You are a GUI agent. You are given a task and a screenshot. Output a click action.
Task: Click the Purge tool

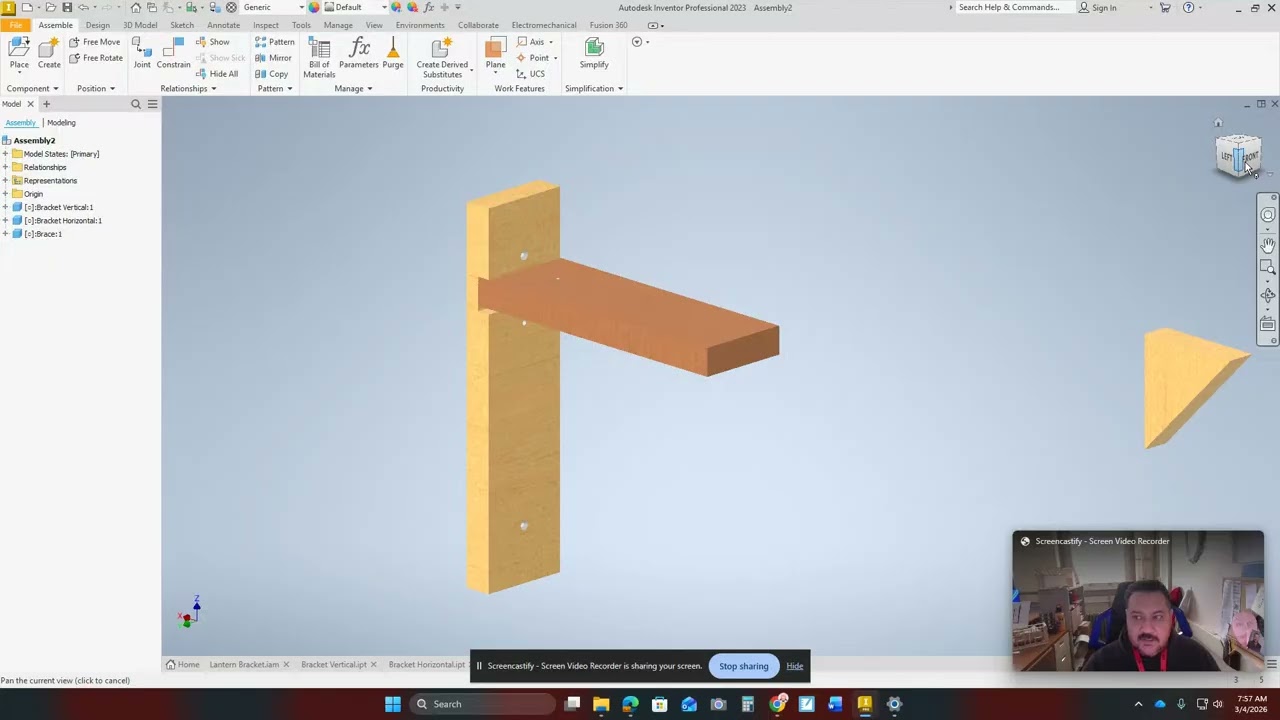(393, 54)
